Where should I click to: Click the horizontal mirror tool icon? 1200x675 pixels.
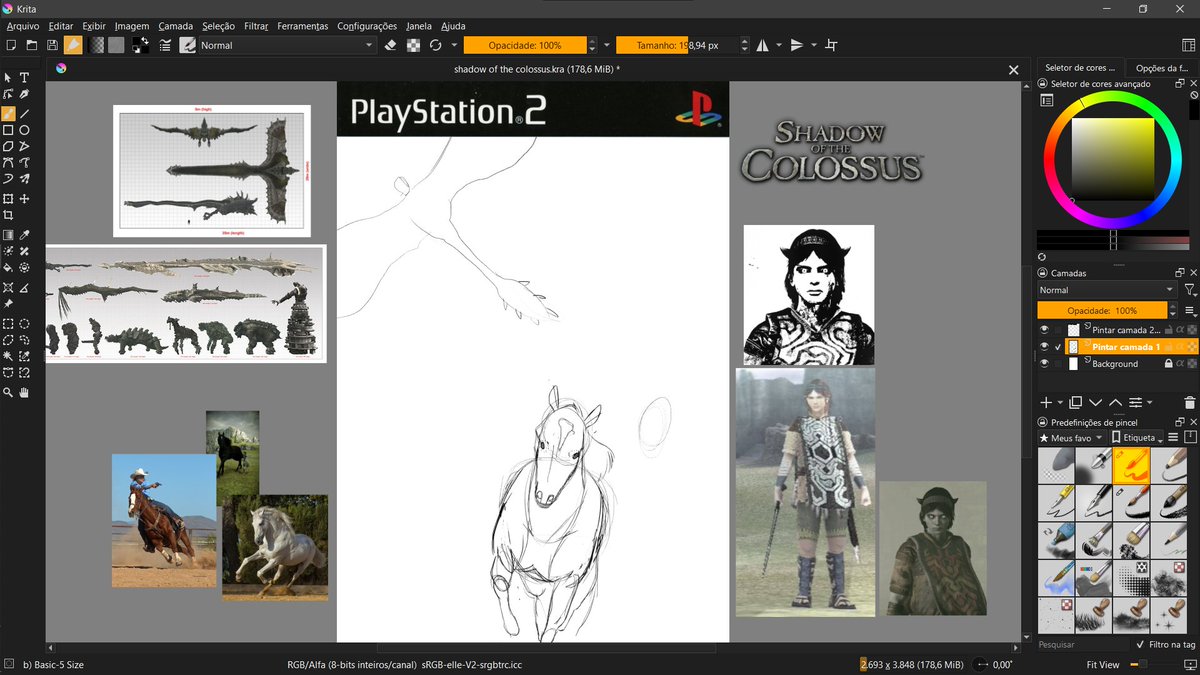763,45
